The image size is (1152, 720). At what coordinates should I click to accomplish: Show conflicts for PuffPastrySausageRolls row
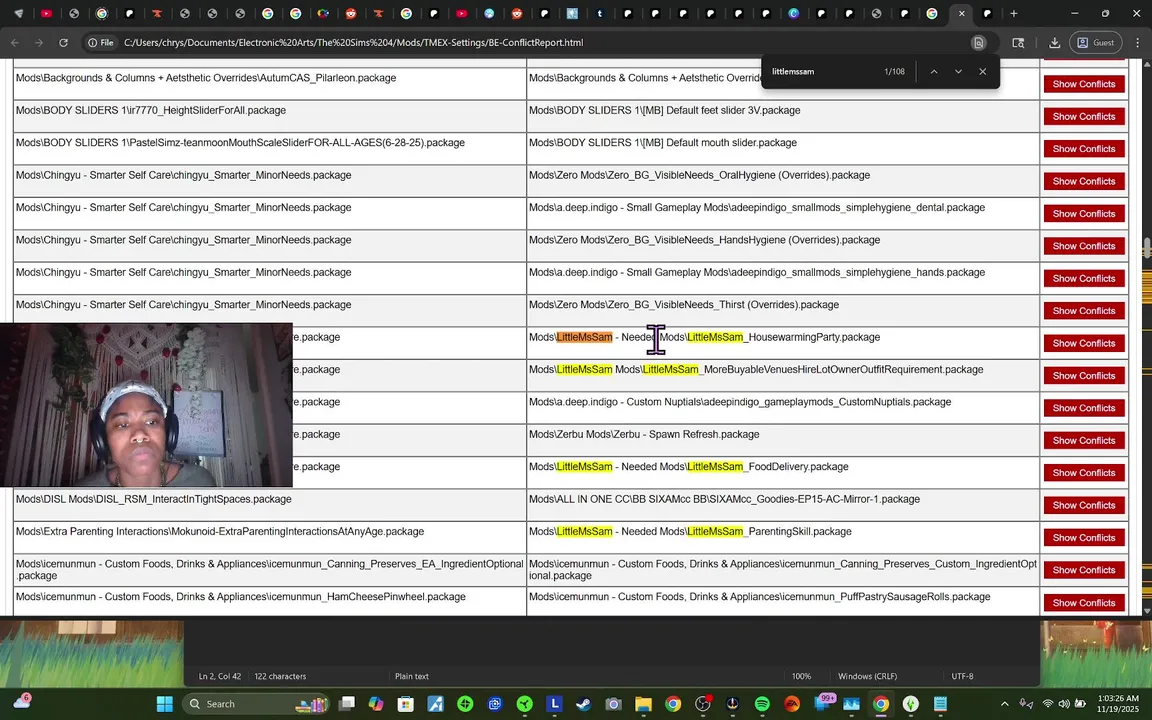[x=1084, y=602]
